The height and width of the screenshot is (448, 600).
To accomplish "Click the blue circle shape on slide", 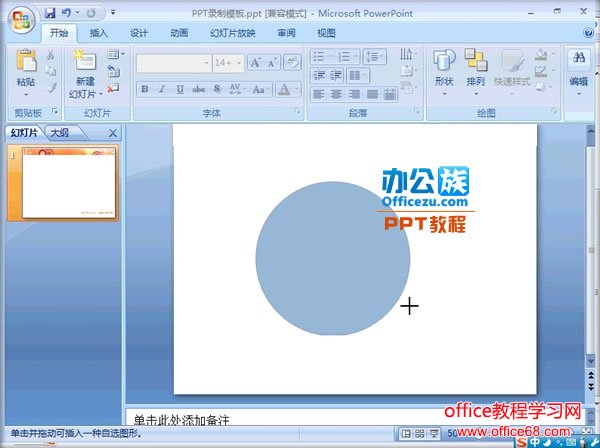I will pyautogui.click(x=333, y=258).
